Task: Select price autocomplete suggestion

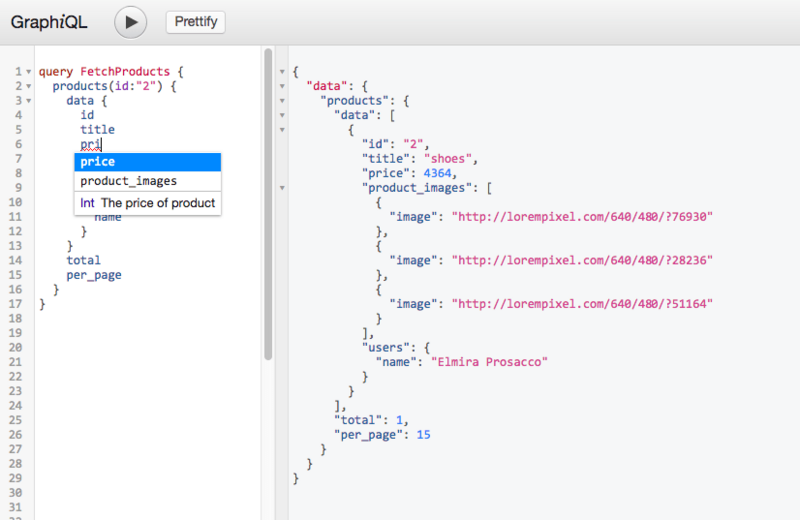Action: 147,162
